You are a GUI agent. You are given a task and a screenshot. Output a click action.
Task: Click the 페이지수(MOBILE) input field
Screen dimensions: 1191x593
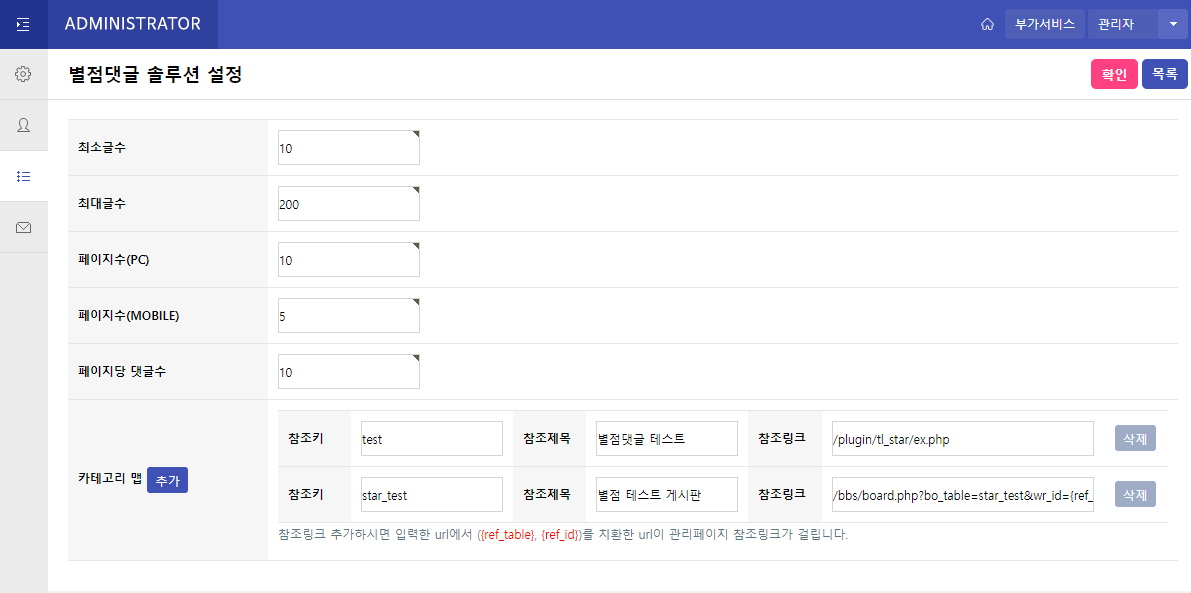click(348, 316)
